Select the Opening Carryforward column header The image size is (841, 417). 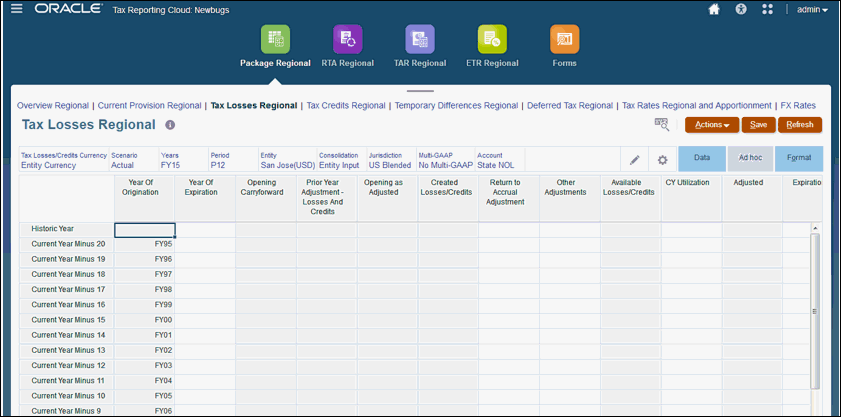click(x=265, y=197)
